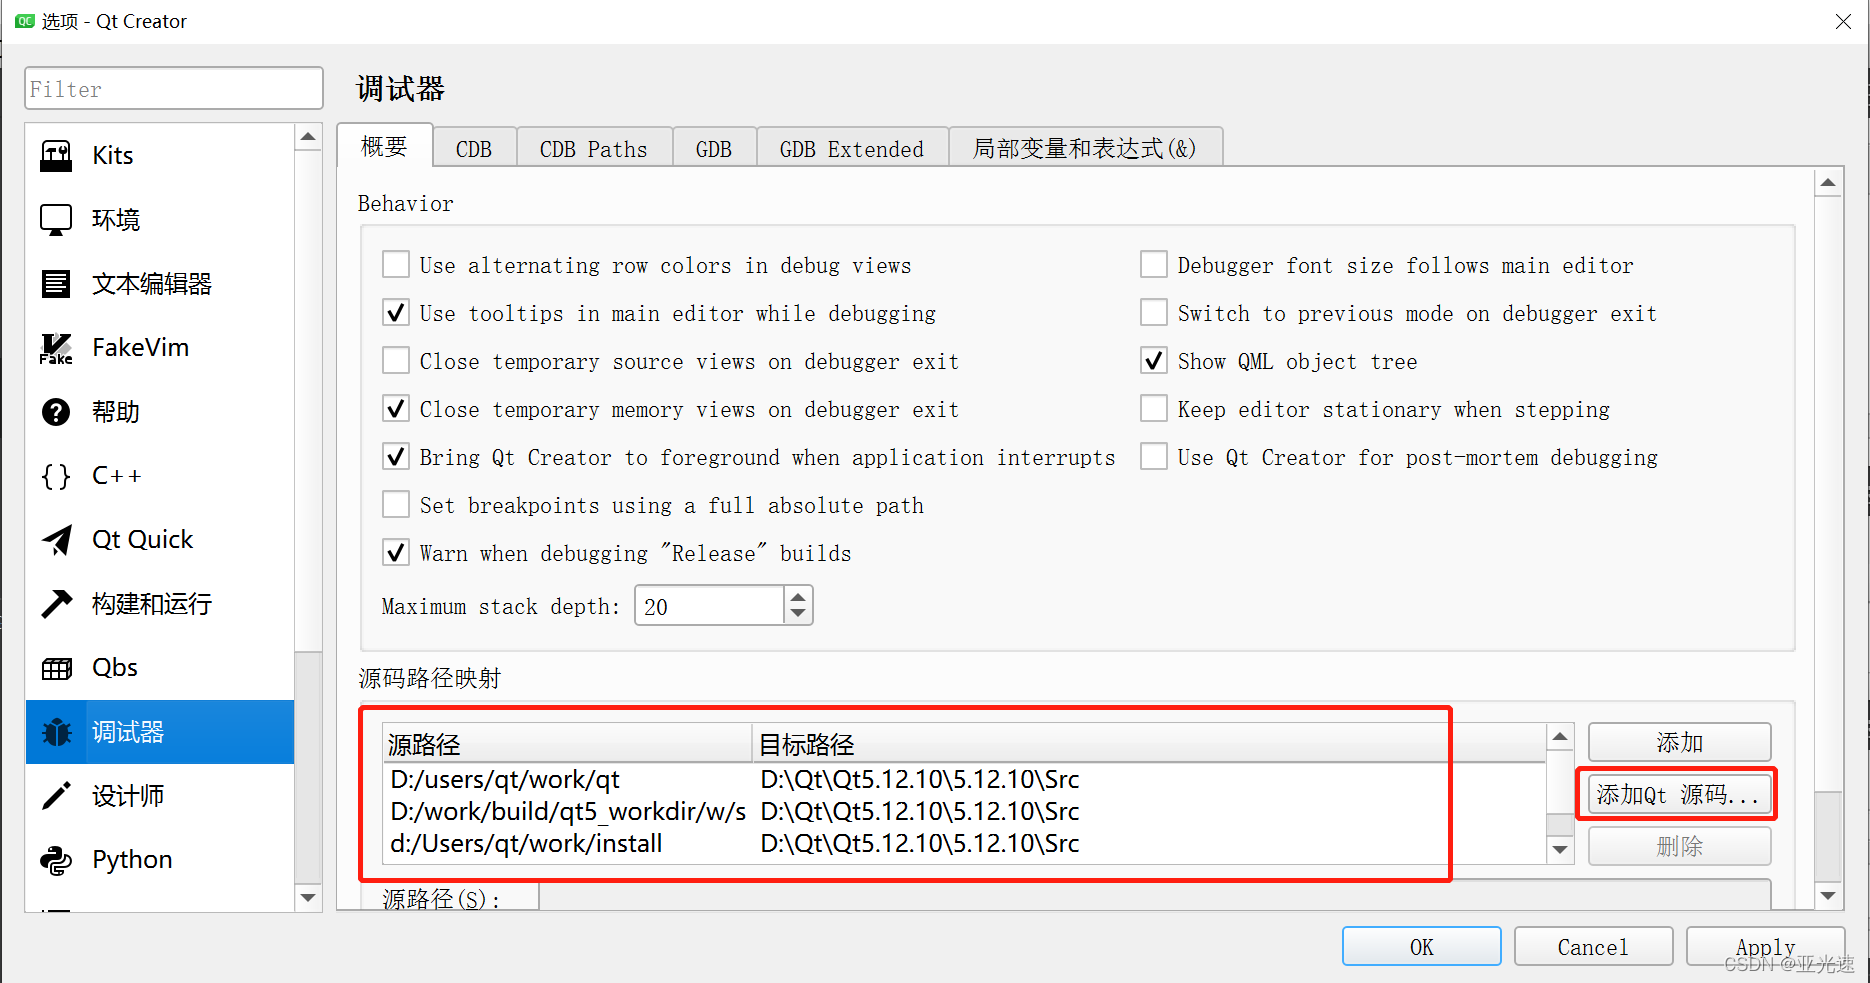
Task: Enable alternating row colors in debug views
Action: pyautogui.click(x=396, y=264)
